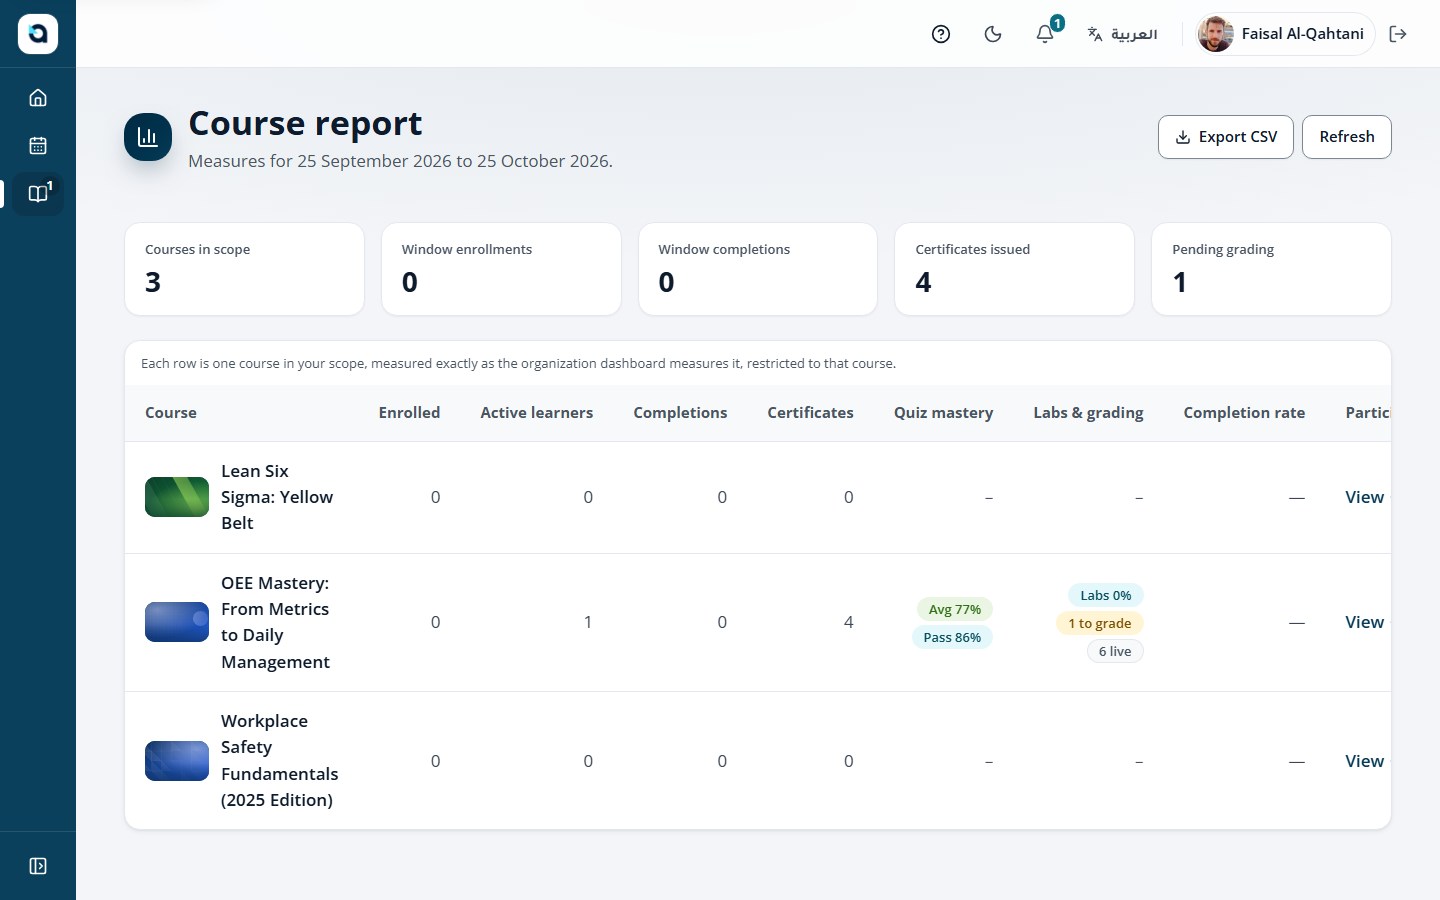Open Faisal Al-Qahtani profile menu
Image resolution: width=1440 pixels, height=900 pixels.
1285,34
